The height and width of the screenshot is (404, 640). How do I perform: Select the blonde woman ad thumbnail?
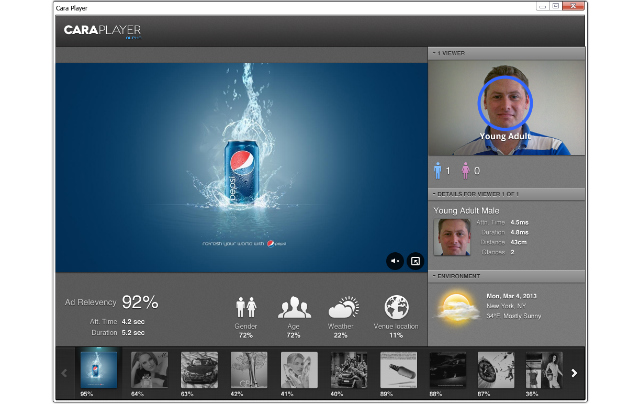coord(299,370)
